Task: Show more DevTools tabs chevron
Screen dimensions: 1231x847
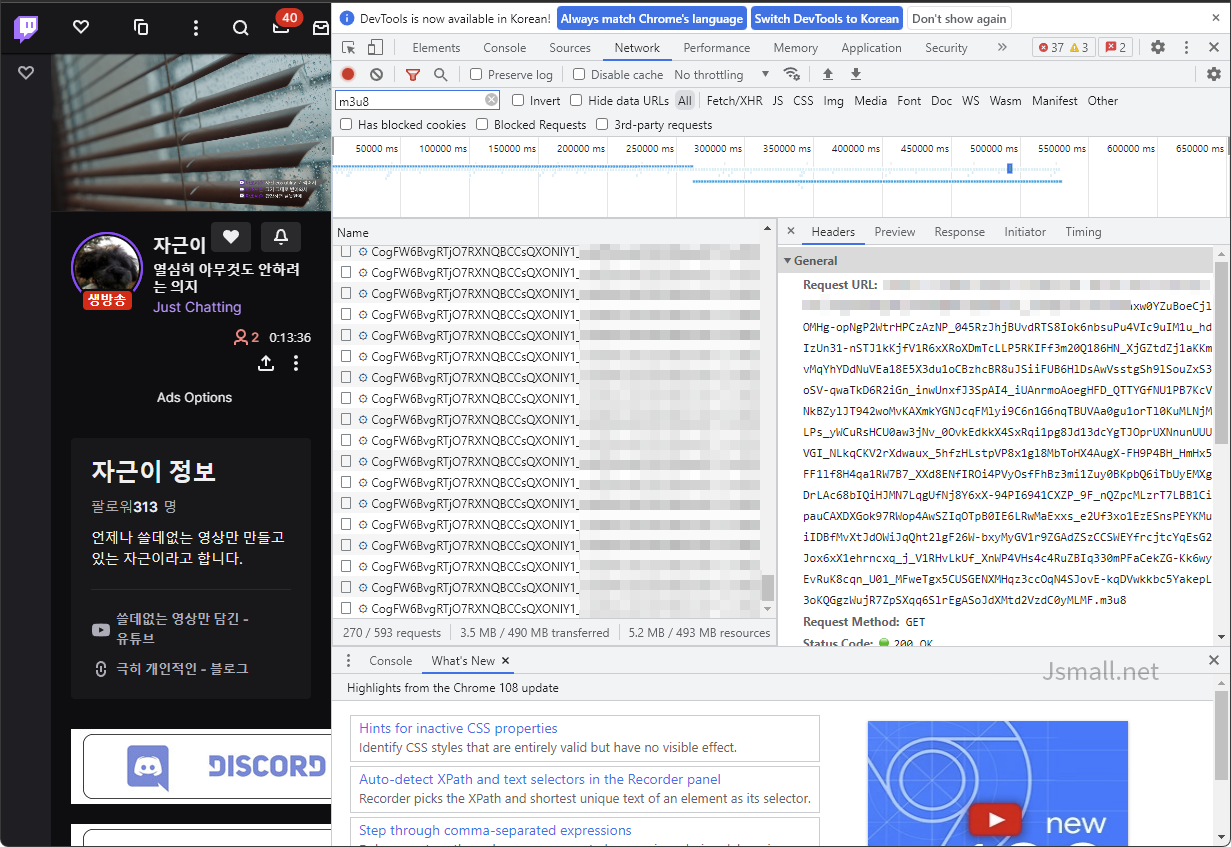Action: click(x=1002, y=47)
